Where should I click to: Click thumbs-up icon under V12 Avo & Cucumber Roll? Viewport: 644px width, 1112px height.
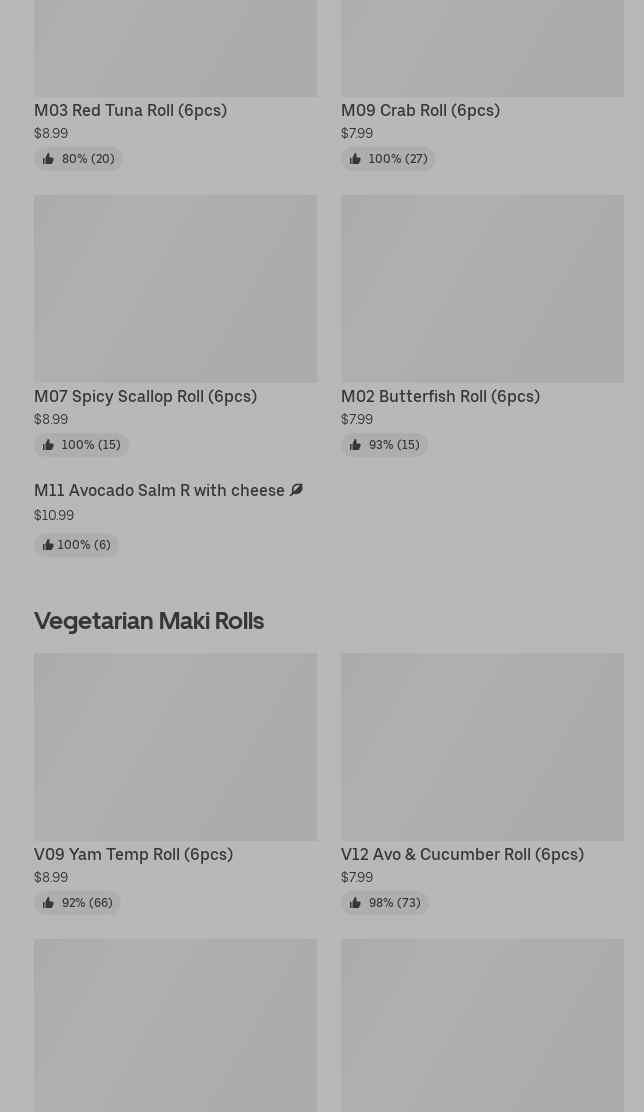[x=355, y=903]
